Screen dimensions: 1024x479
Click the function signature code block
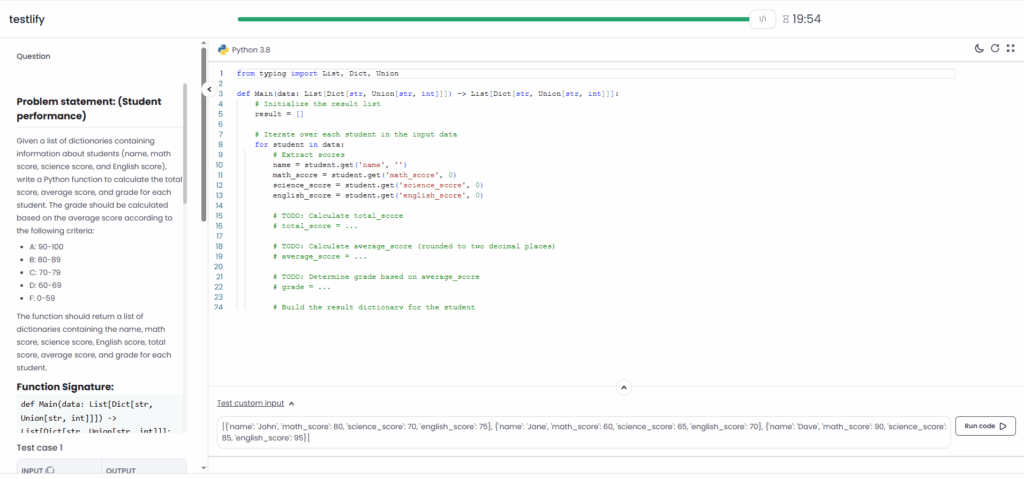tap(100, 414)
